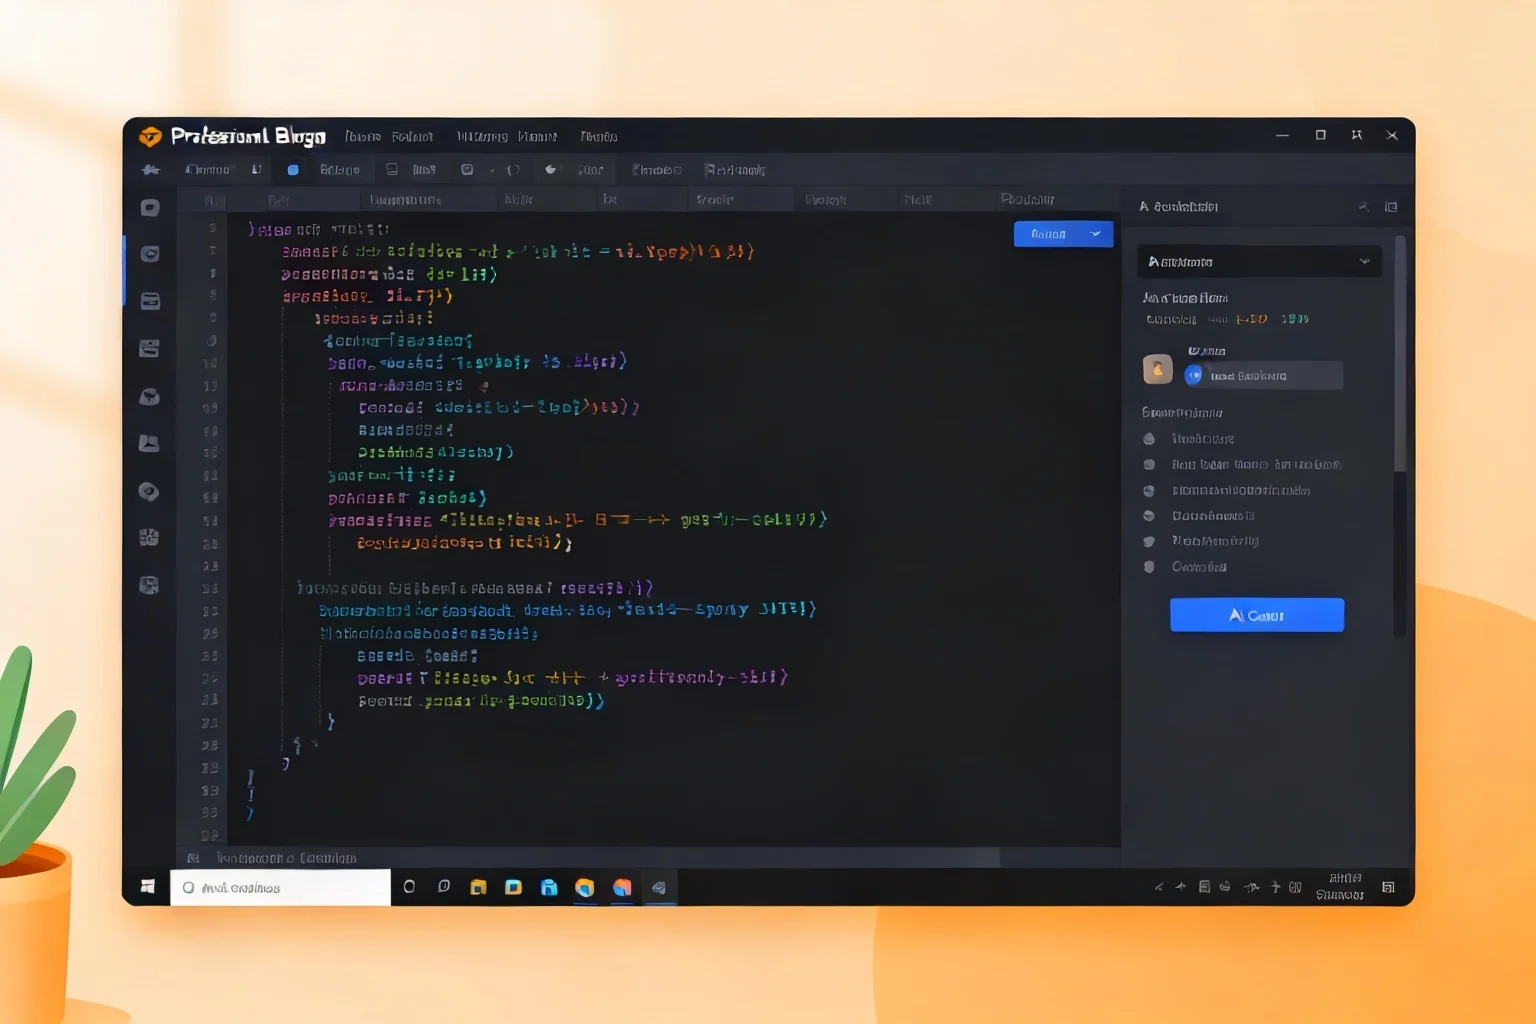
Task: Open the File Explorer folder icon on taskbar
Action: [478, 887]
